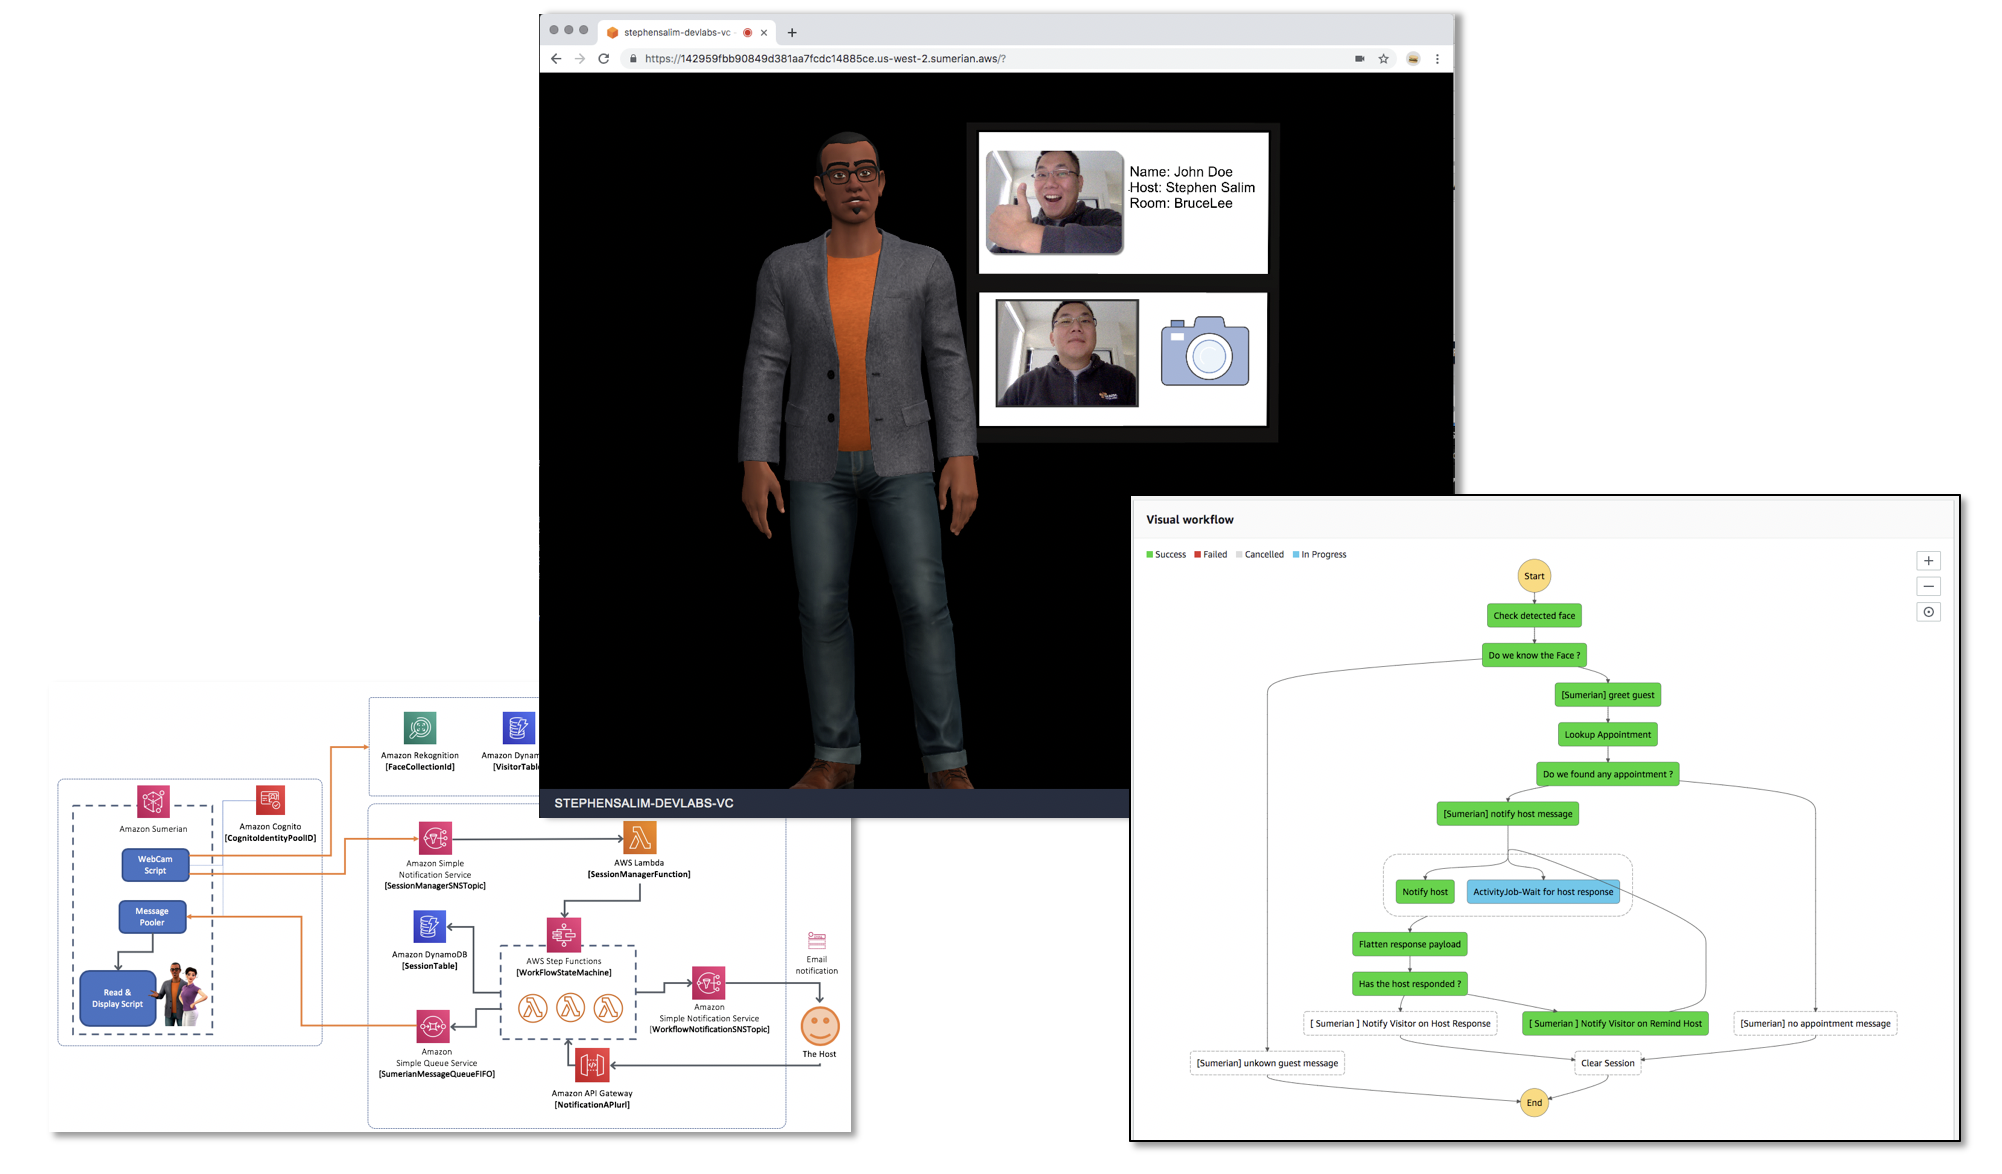Bookmark page with the star icon
This screenshot has height=1174, width=2002.
click(1384, 59)
